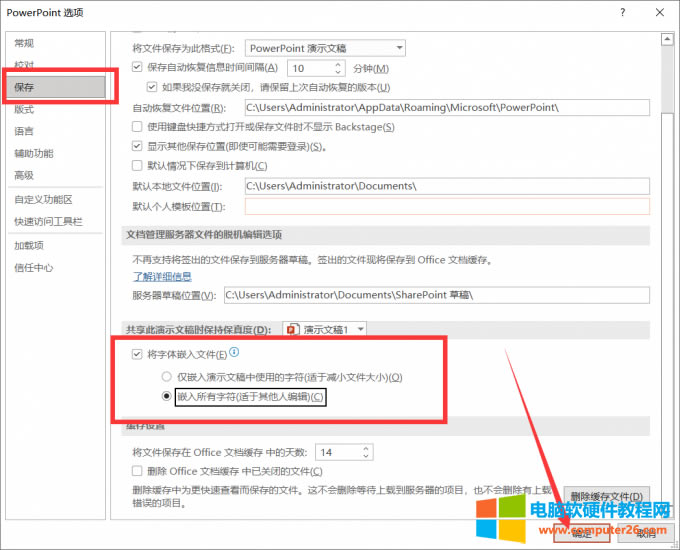This screenshot has height=550, width=680.
Task: Open 快速访问工具栏 settings
Action: [56, 222]
